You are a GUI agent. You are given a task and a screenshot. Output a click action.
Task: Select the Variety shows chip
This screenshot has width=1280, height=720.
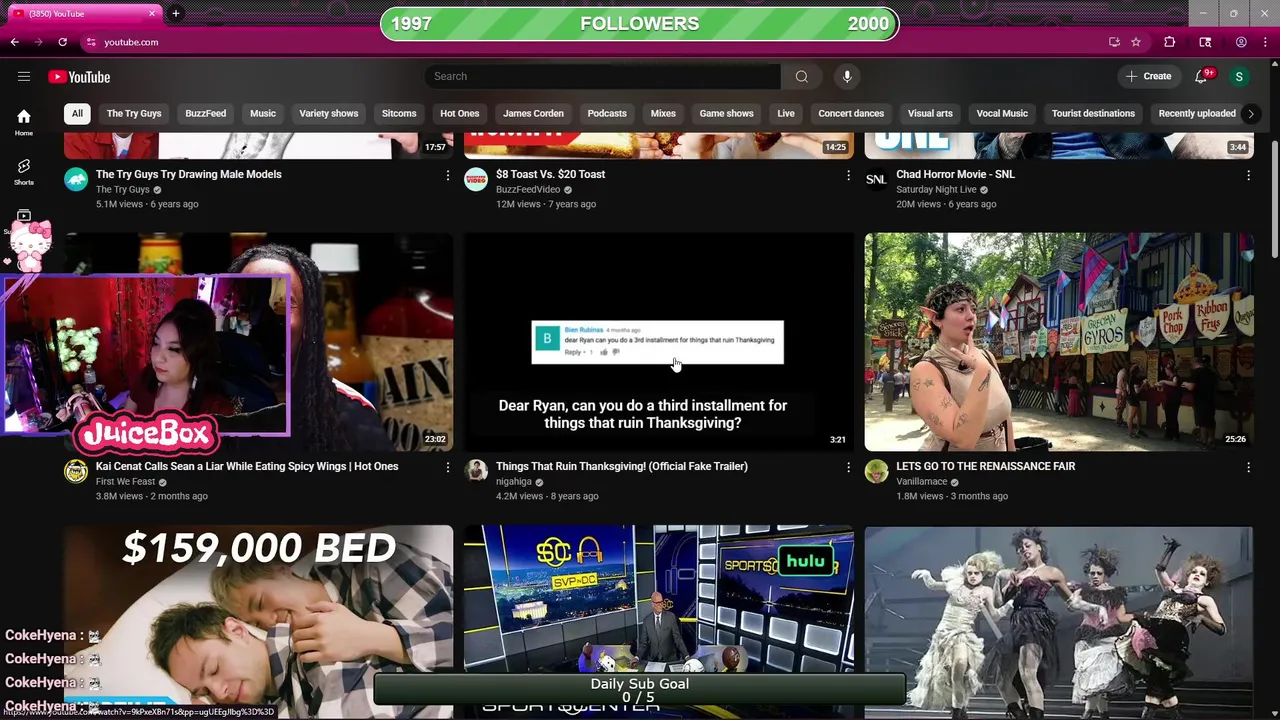coord(329,113)
